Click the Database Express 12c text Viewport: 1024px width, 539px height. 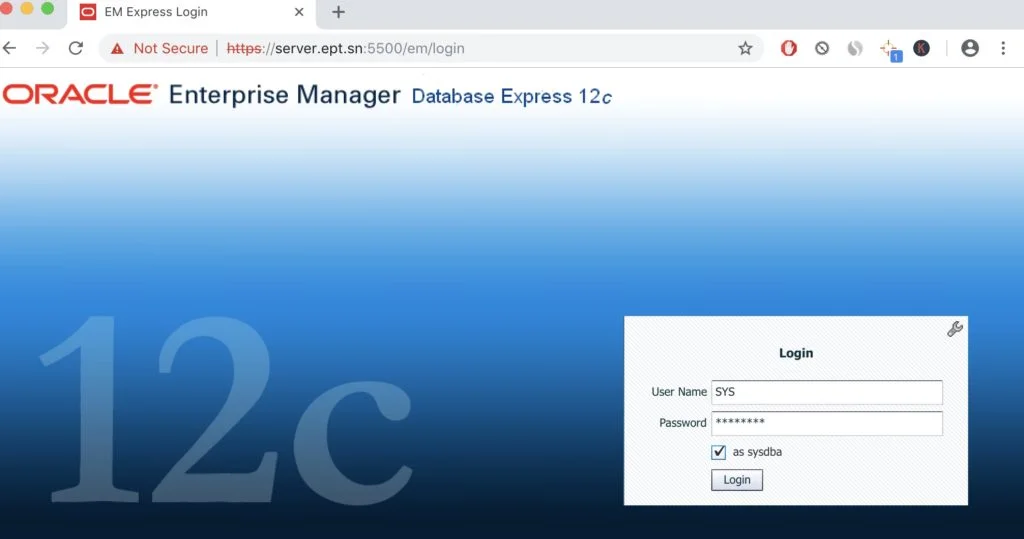[511, 97]
